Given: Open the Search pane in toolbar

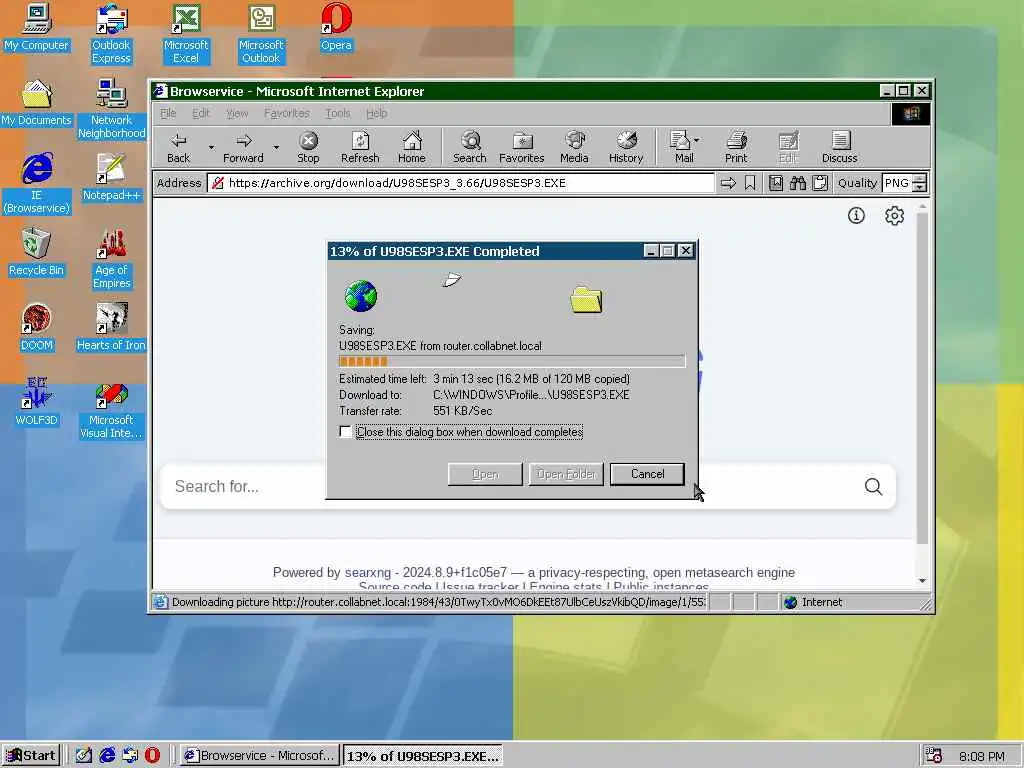Looking at the screenshot, I should tap(470, 148).
